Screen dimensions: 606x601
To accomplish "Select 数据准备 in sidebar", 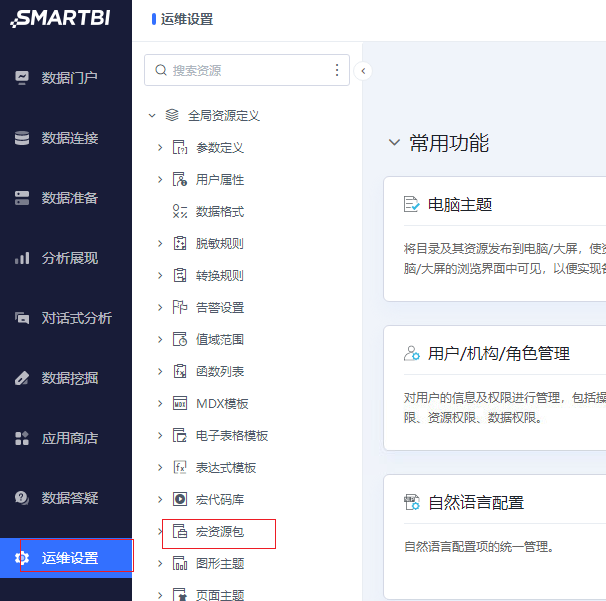I will click(70, 198).
